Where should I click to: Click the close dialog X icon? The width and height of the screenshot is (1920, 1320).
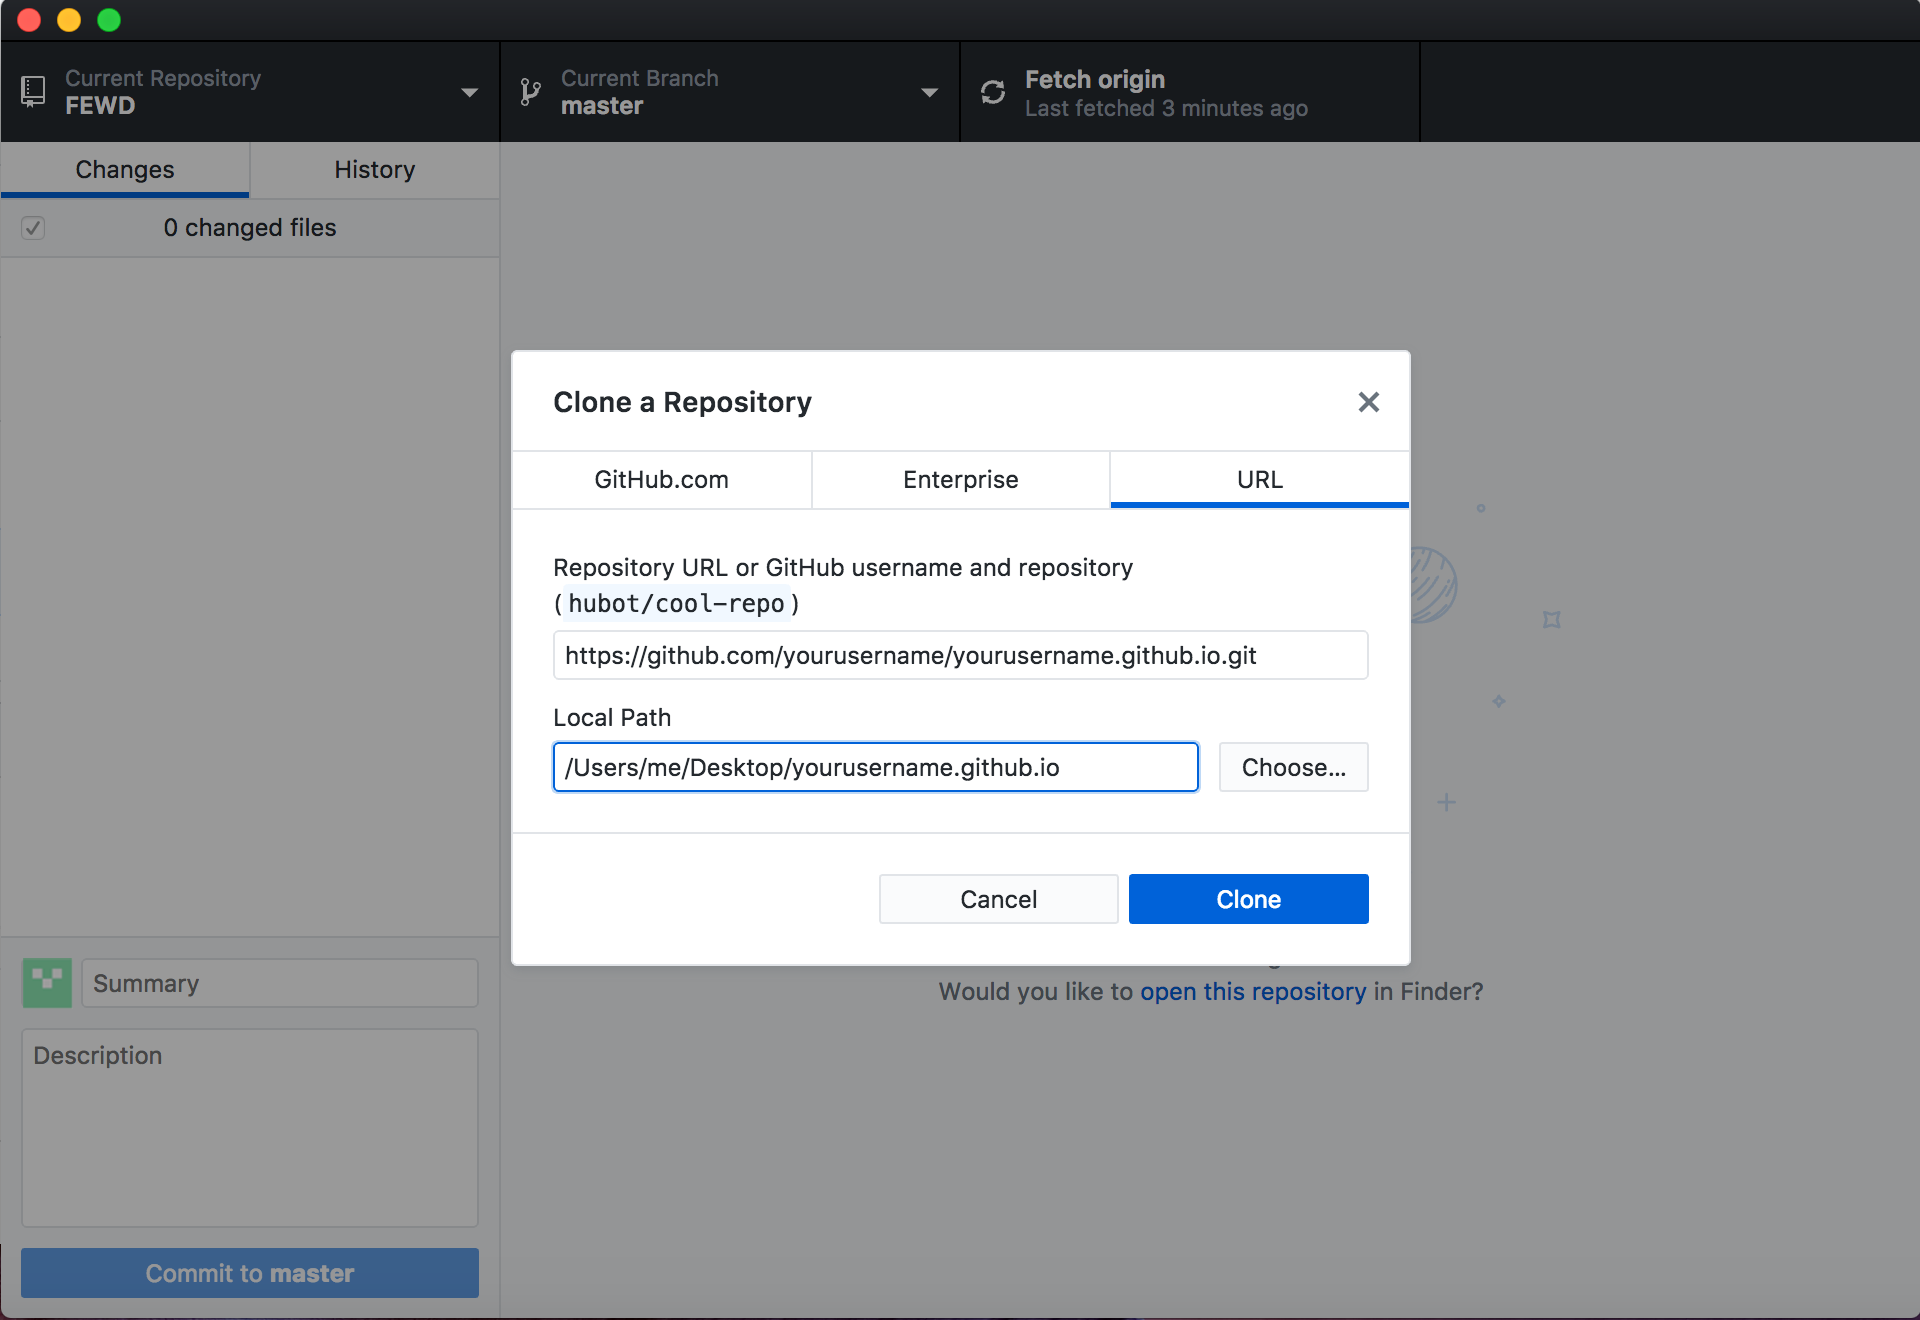(1367, 403)
